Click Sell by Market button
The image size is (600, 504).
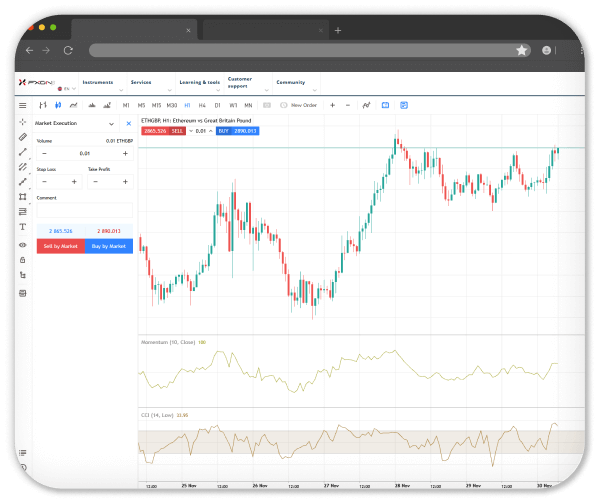pos(60,245)
